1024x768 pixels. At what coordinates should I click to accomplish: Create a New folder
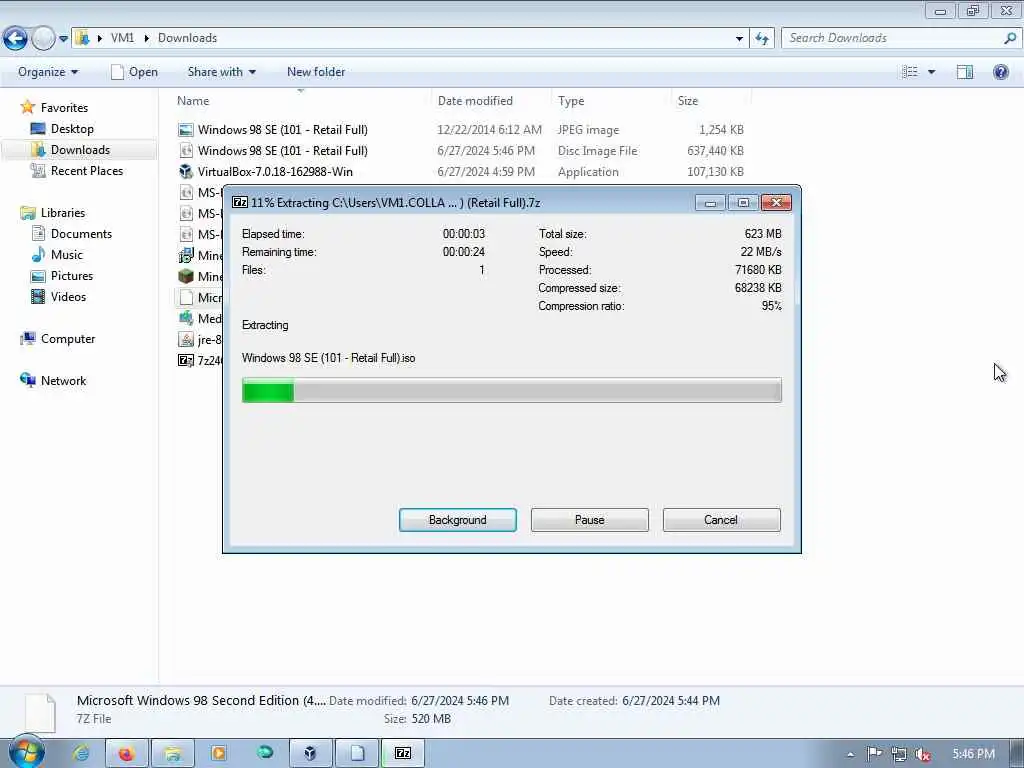click(x=316, y=72)
